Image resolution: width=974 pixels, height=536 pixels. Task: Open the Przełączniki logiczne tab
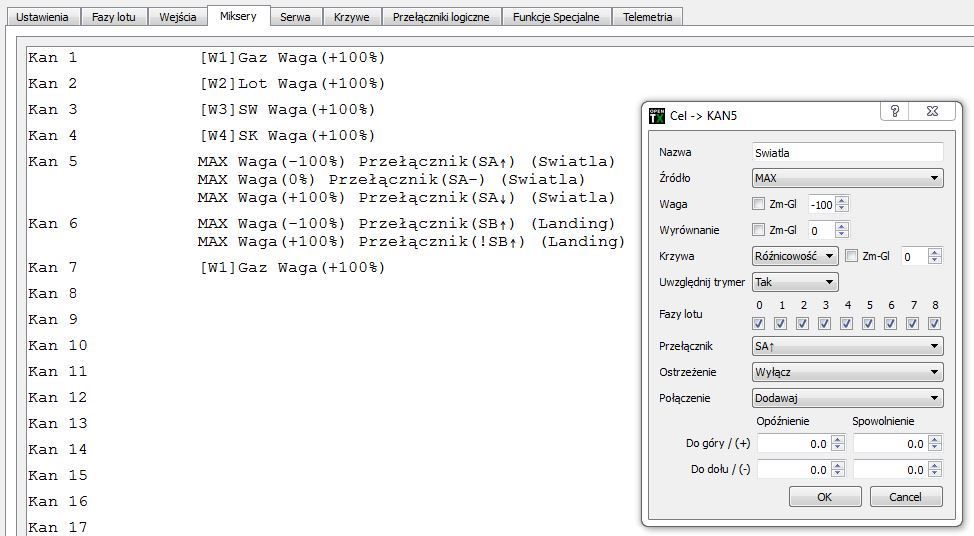(x=441, y=17)
